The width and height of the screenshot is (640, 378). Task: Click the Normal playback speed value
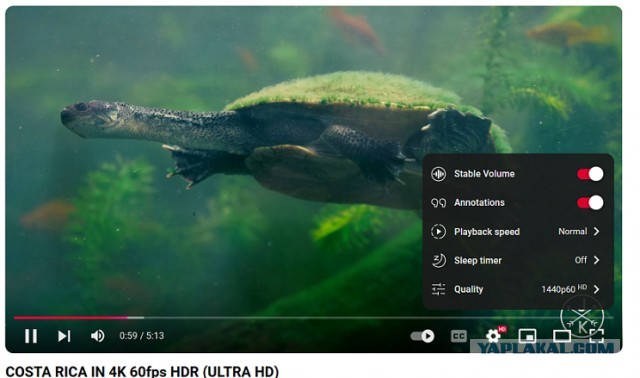(x=572, y=231)
